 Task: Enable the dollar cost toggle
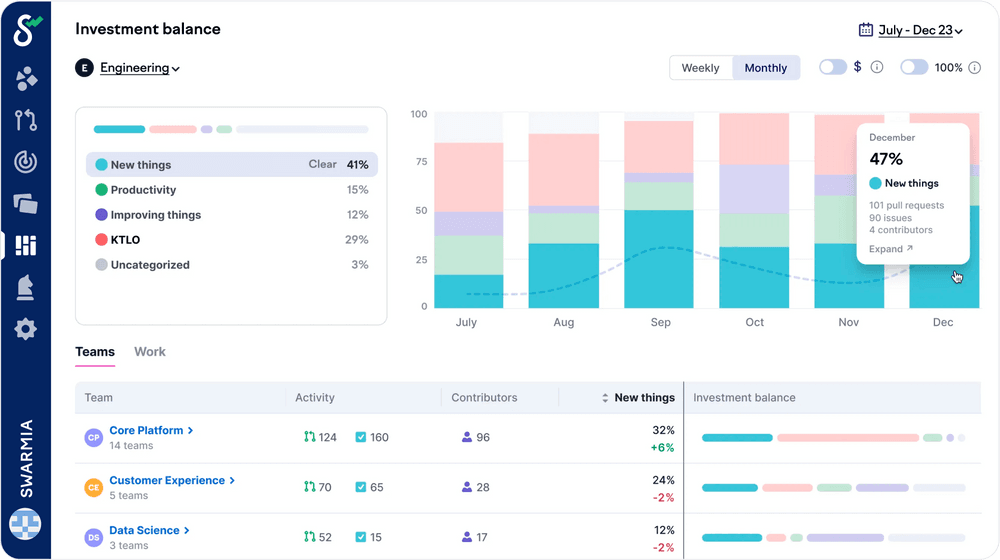[832, 68]
